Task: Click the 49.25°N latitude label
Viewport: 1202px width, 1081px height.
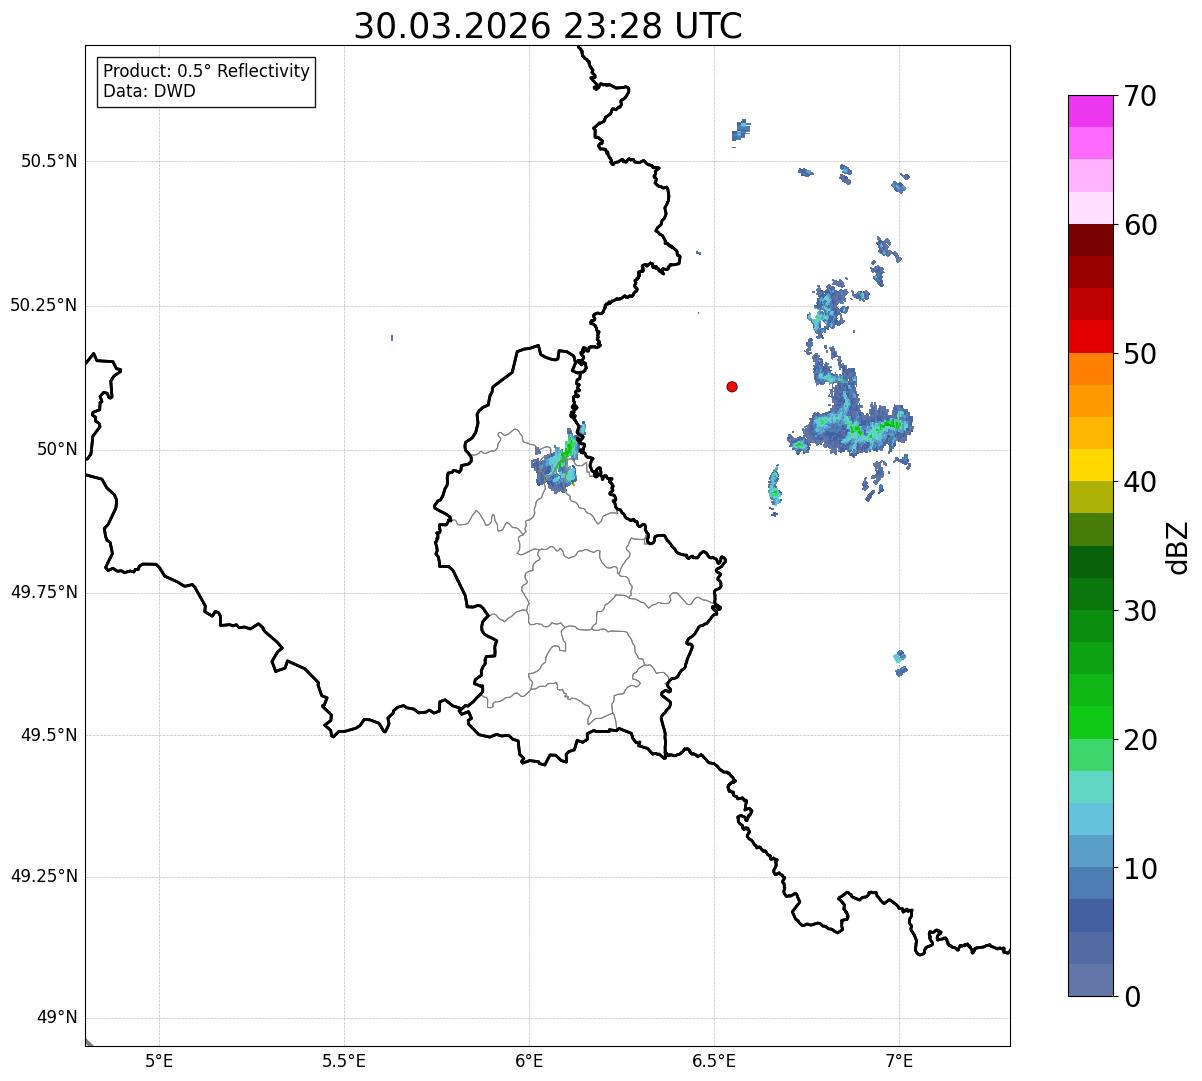Action: pyautogui.click(x=44, y=876)
